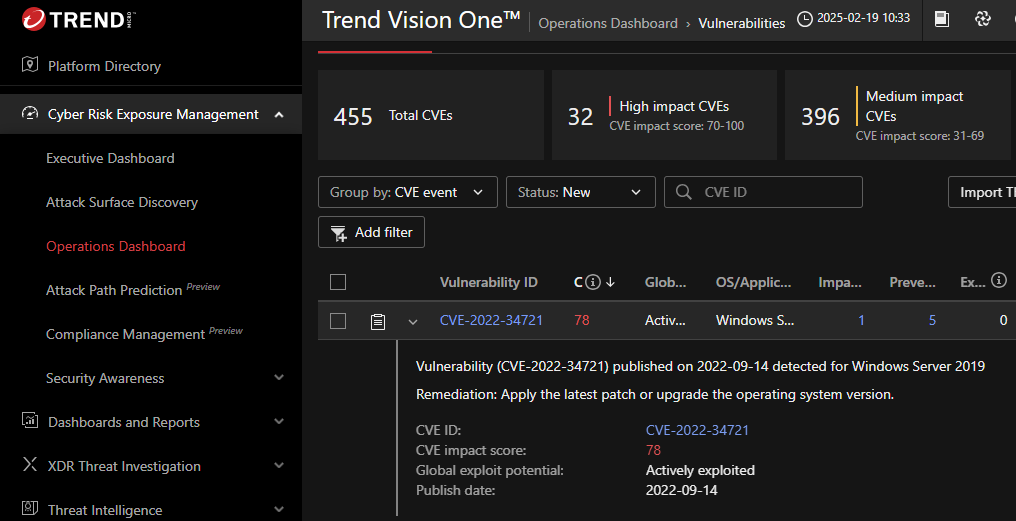
Task: Open the Status: New dropdown
Action: (580, 192)
